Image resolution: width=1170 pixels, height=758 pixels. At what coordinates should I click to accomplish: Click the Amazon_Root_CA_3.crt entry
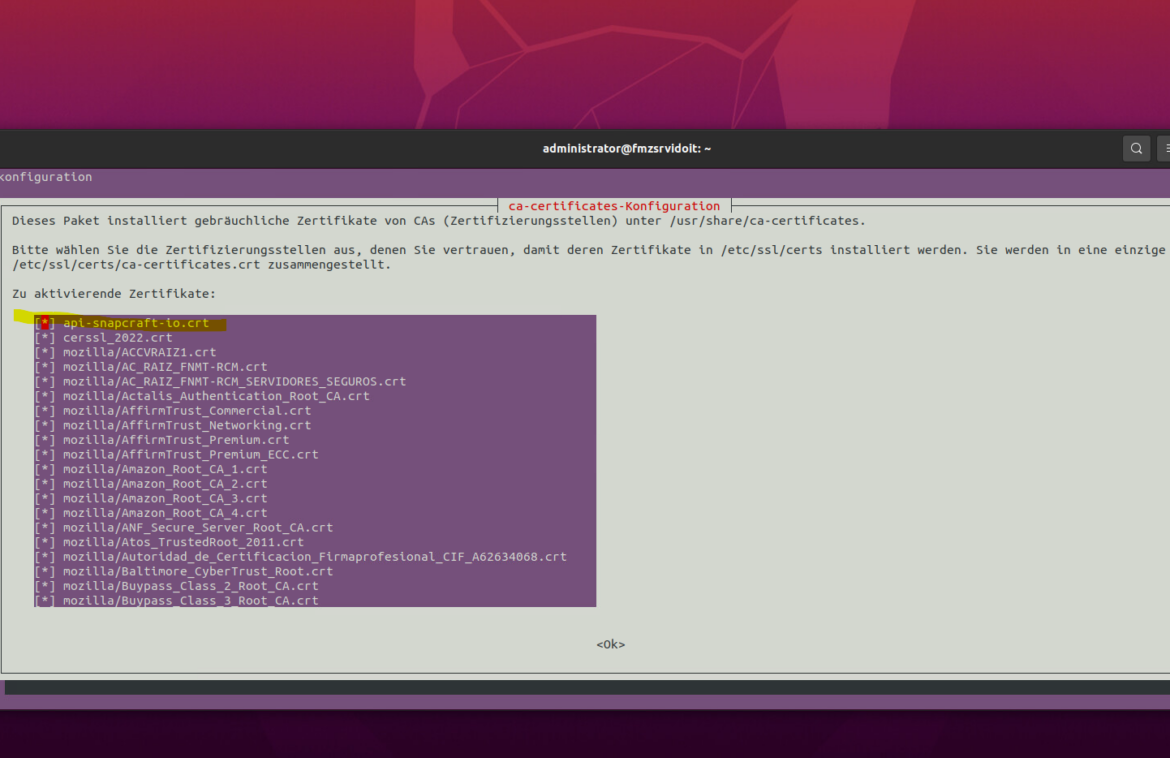click(x=165, y=498)
